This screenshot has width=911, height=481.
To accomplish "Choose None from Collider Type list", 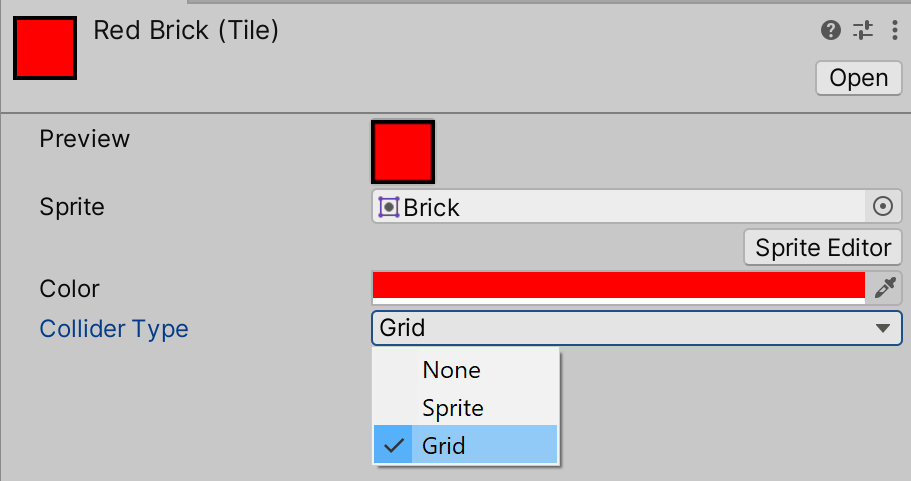I will pos(452,370).
